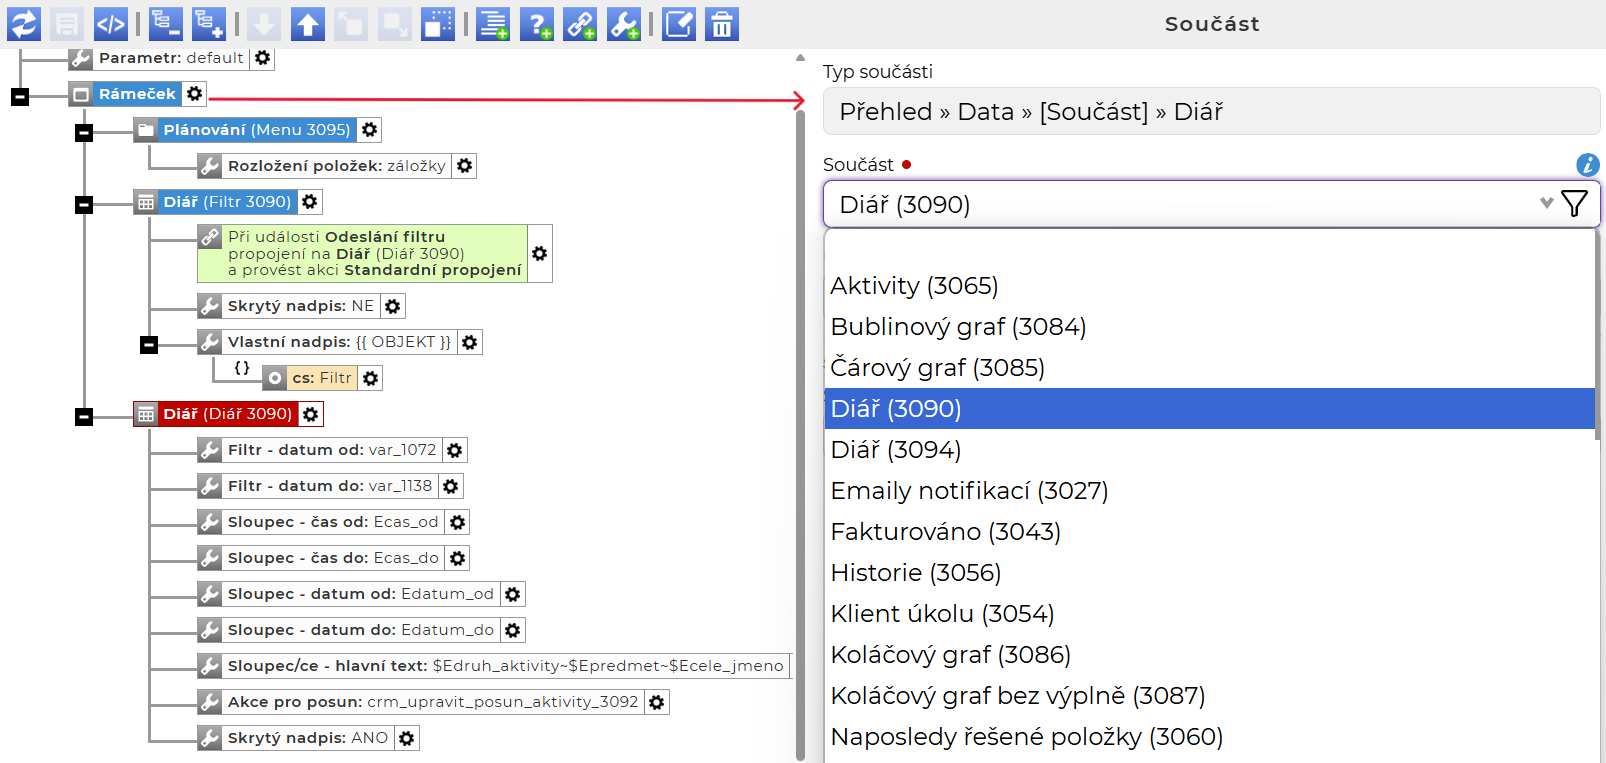This screenshot has height=763, width=1606.
Task: Select the Diář (Filtr 3090) tree item
Action: 227,202
